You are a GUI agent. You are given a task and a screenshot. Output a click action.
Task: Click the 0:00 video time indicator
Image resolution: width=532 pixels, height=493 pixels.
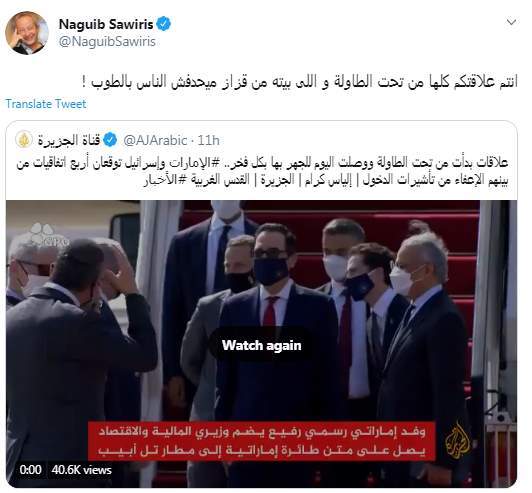[30, 470]
